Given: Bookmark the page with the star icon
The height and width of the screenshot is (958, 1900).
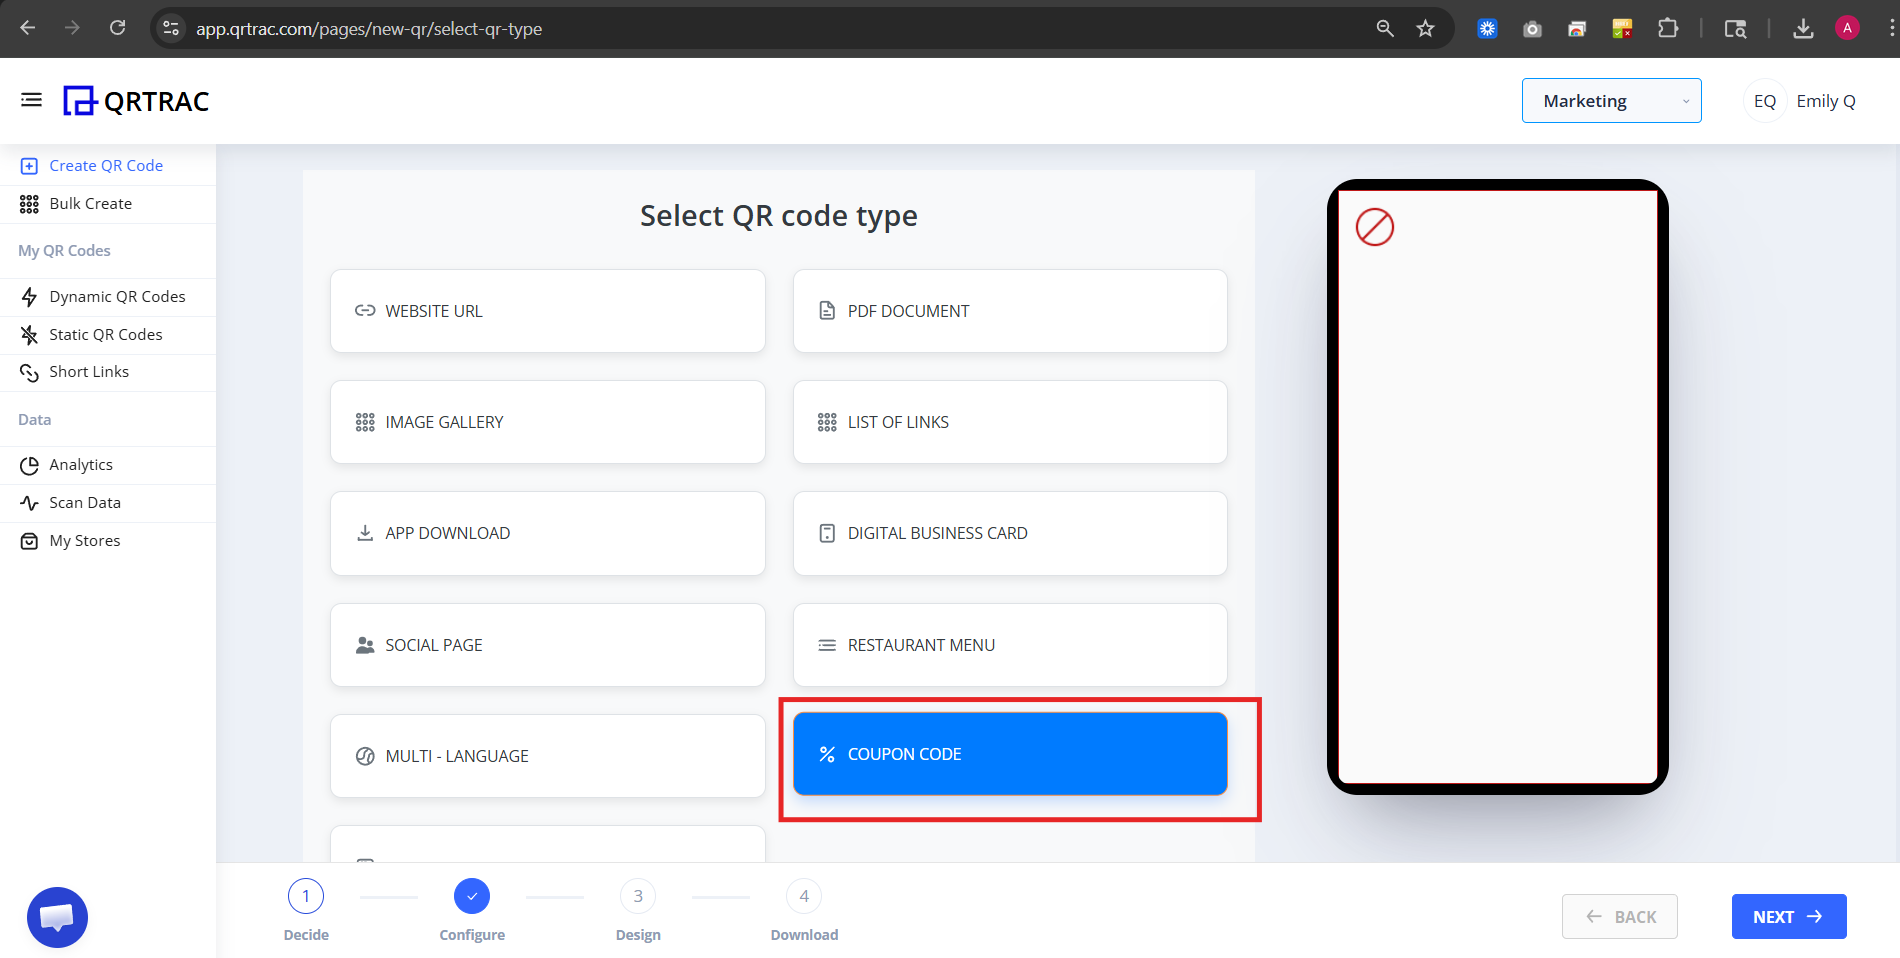Looking at the screenshot, I should [1425, 28].
